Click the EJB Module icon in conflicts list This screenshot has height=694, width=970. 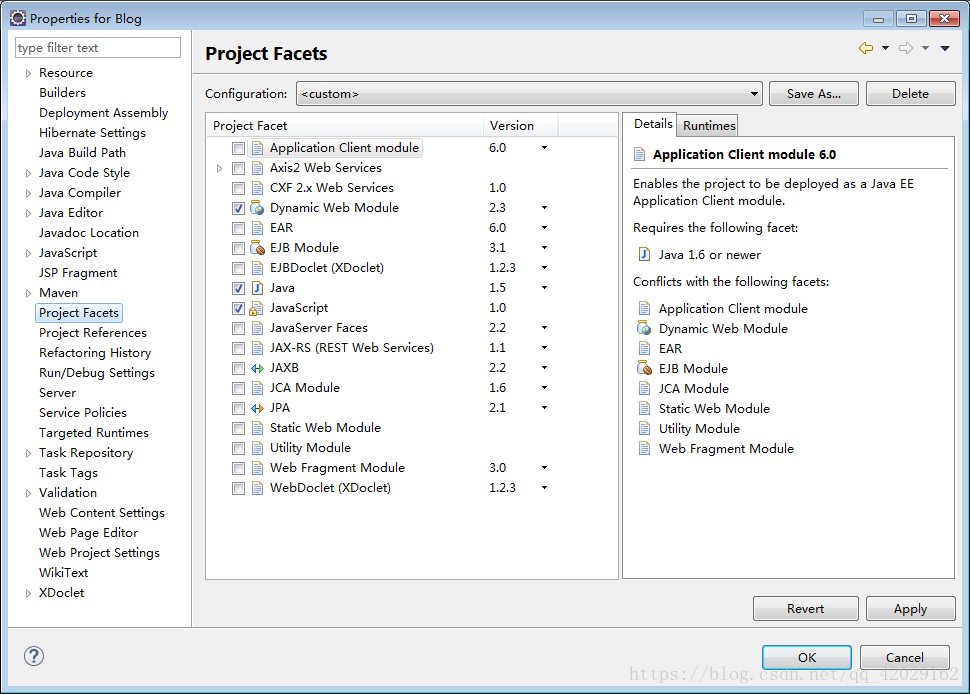tap(644, 368)
